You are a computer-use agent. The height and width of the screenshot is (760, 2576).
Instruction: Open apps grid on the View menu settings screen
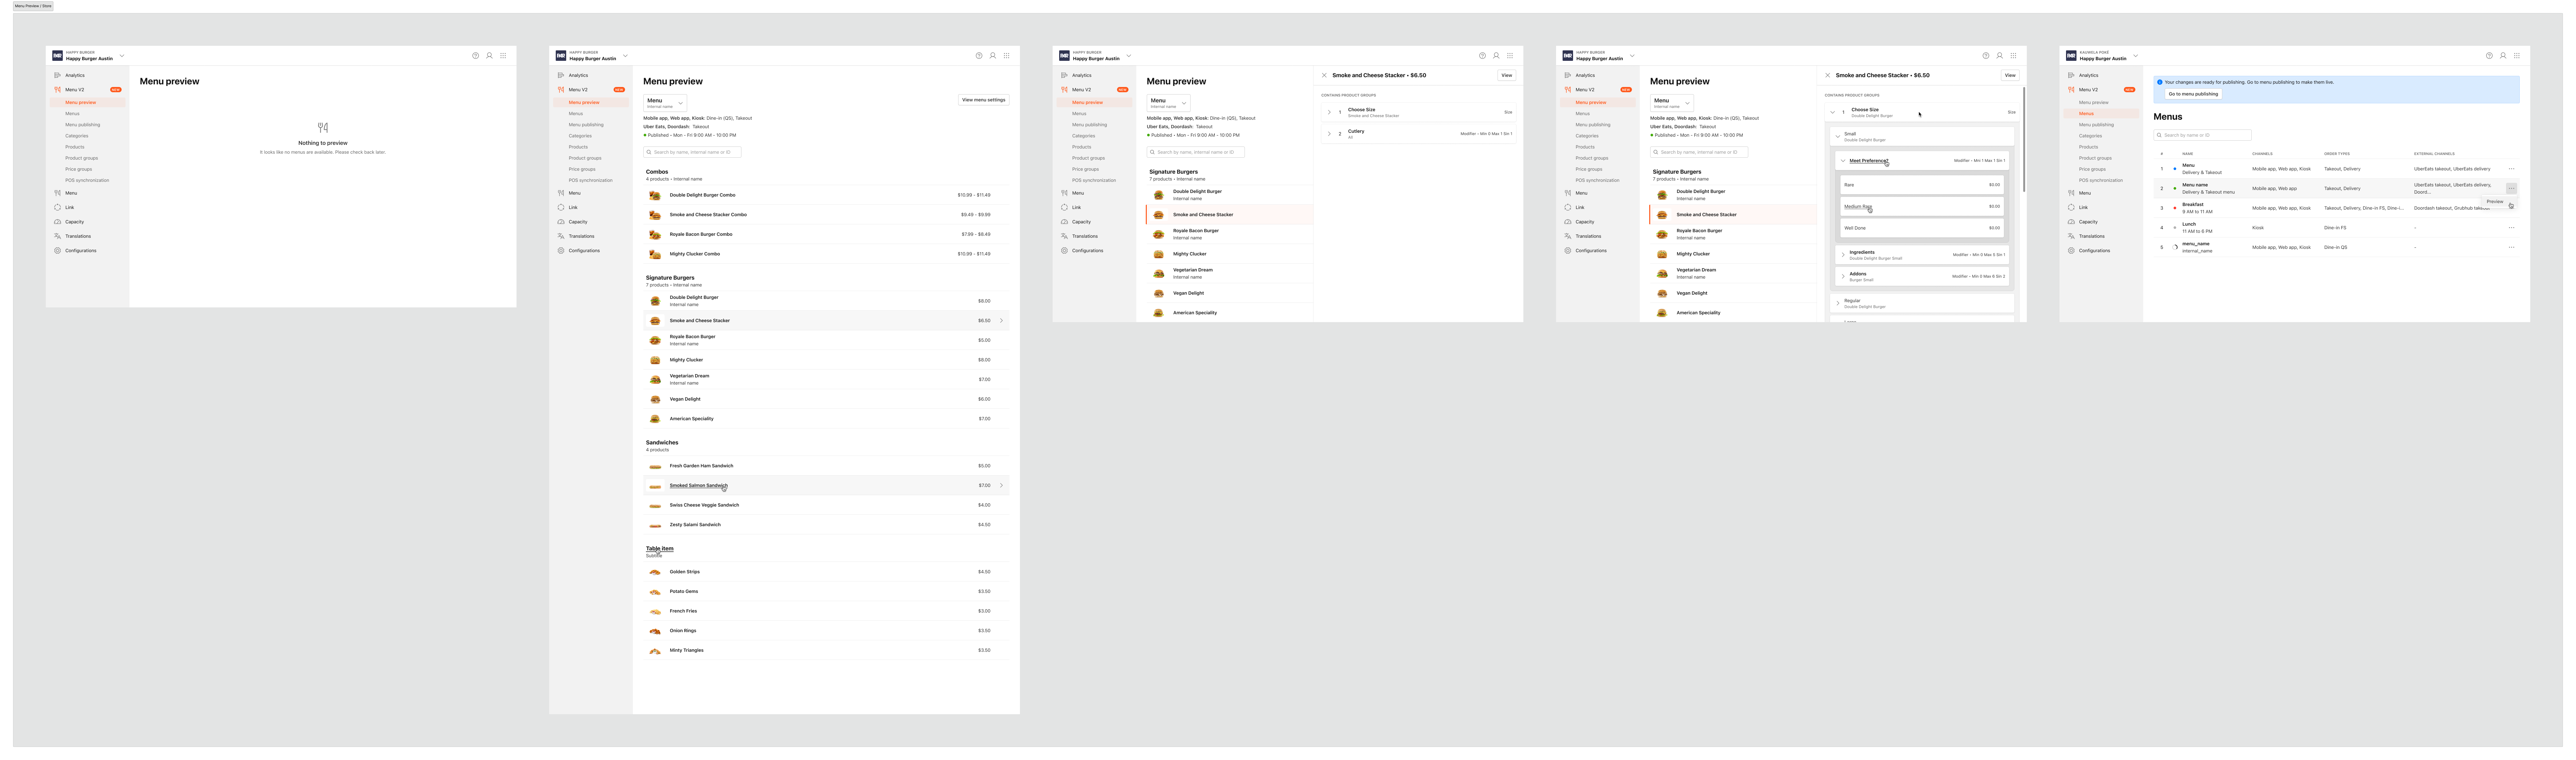(x=1007, y=56)
